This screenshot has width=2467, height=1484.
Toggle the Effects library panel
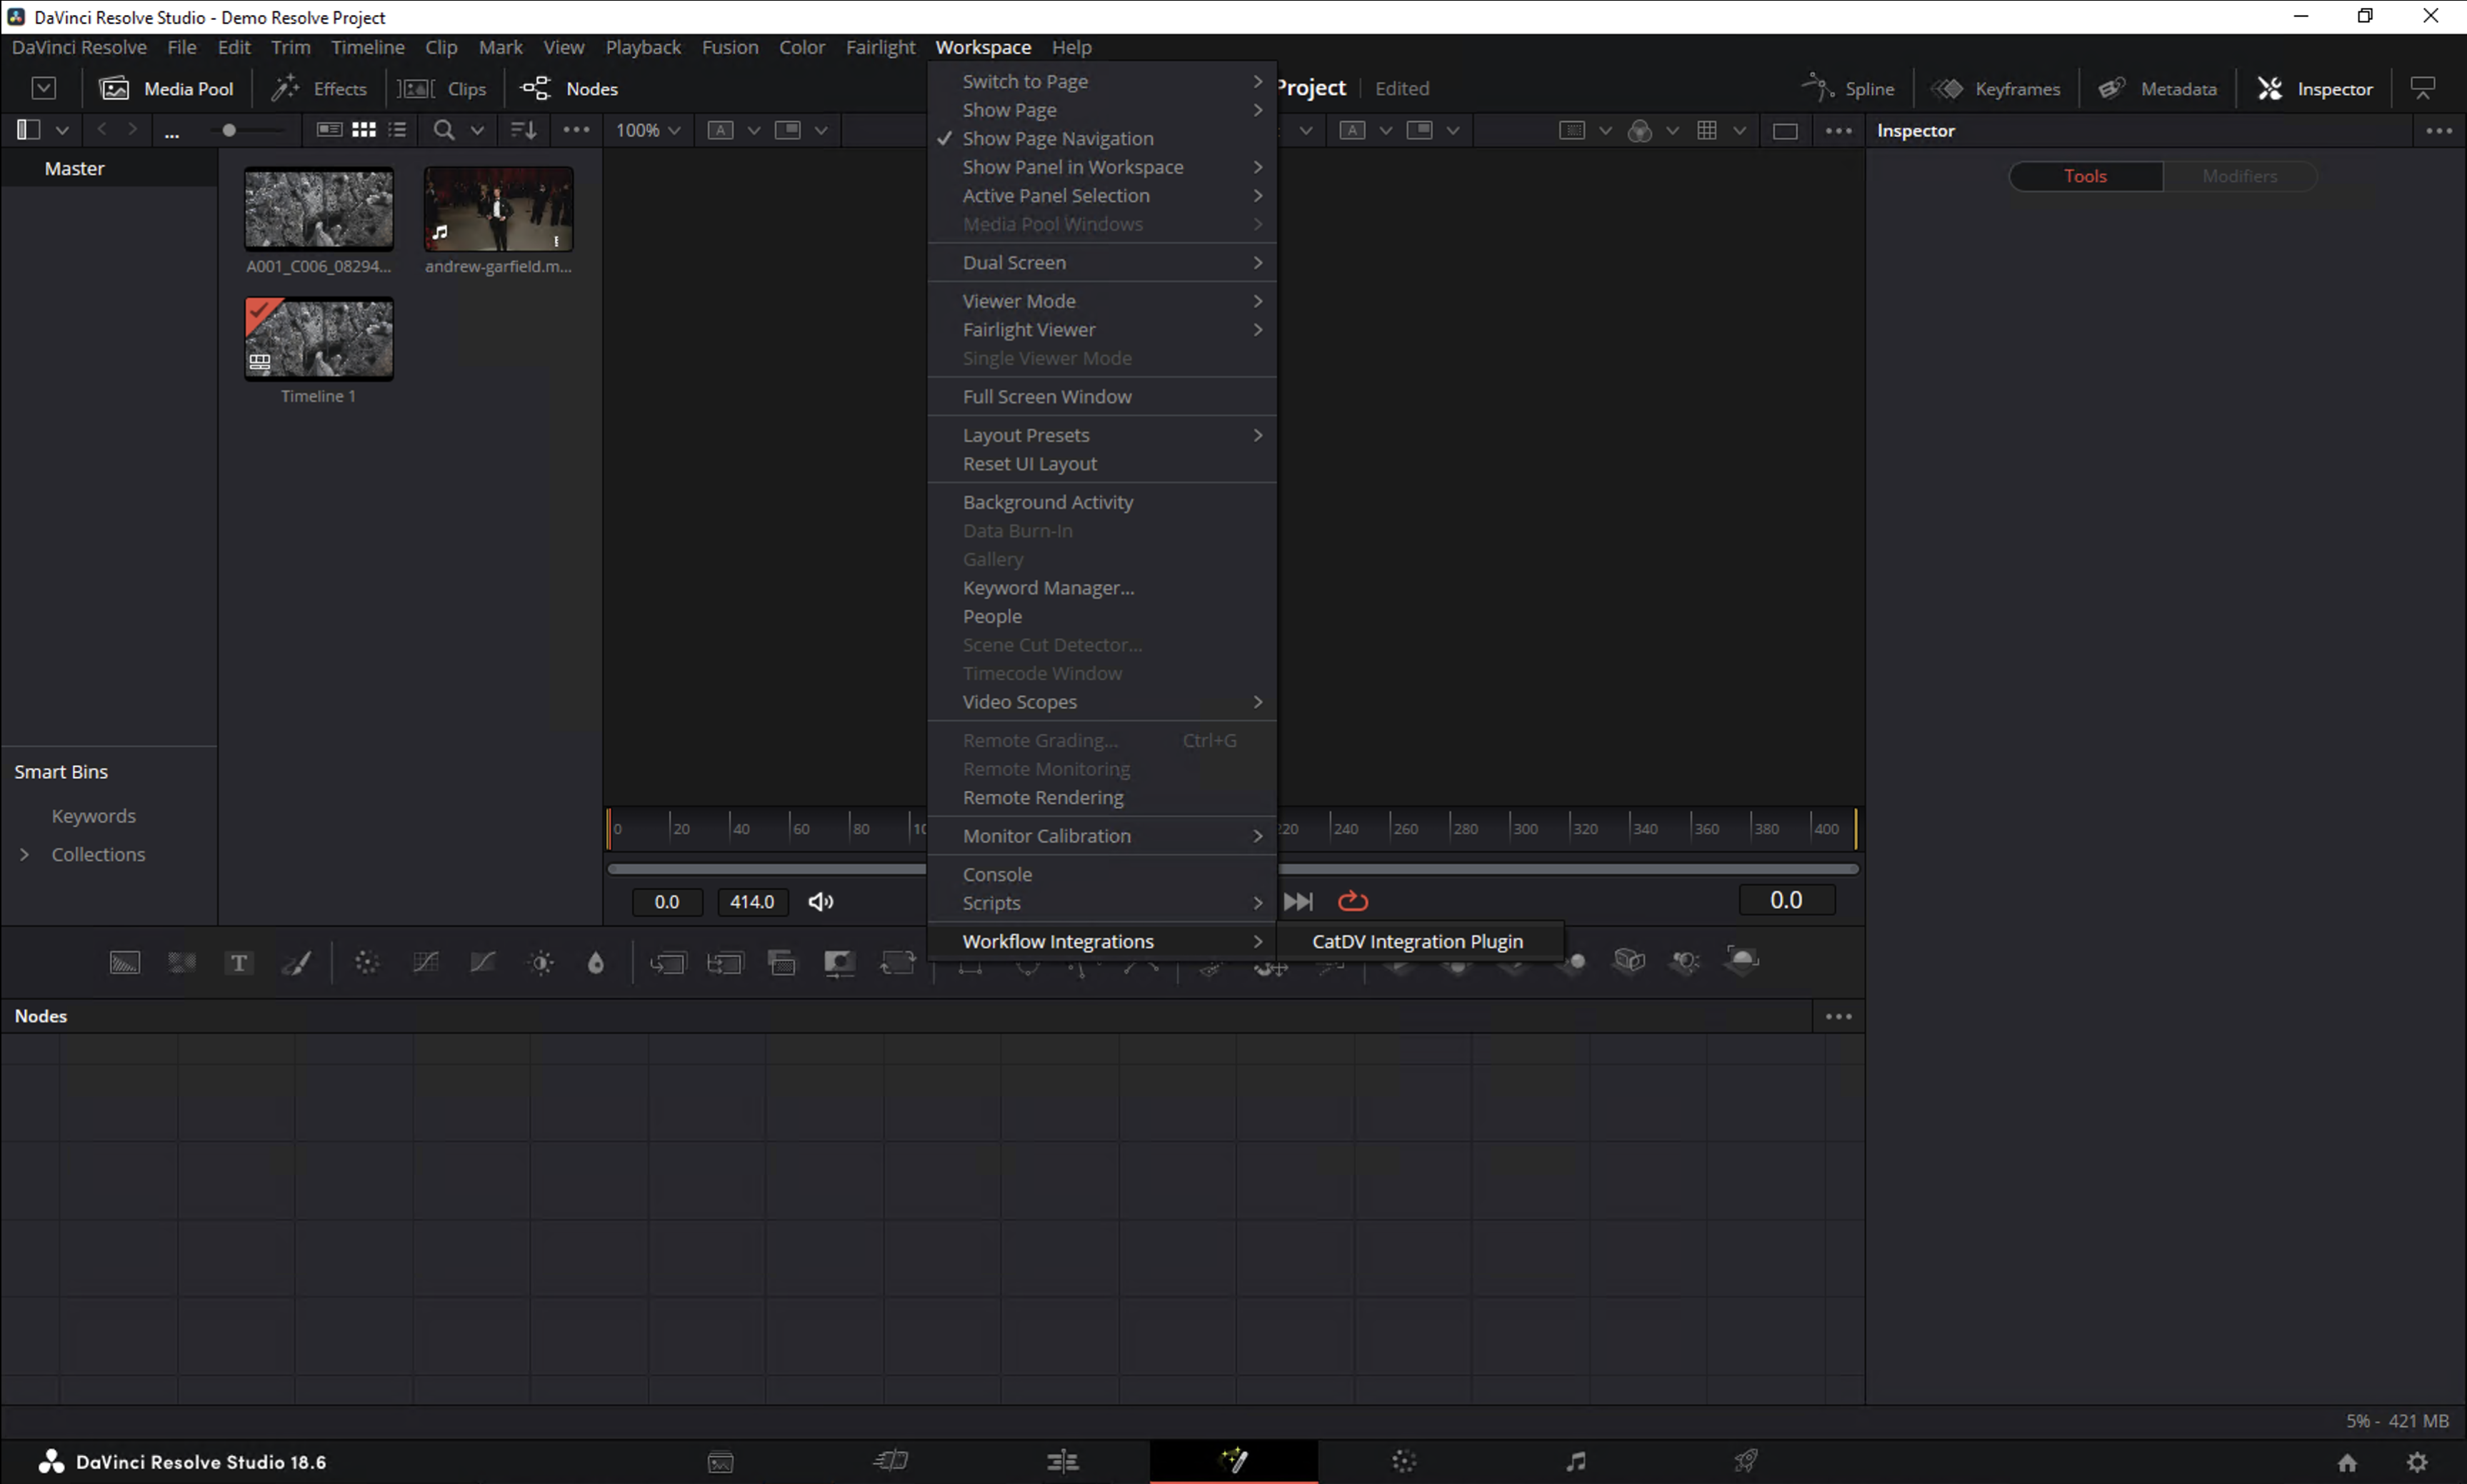pos(319,88)
